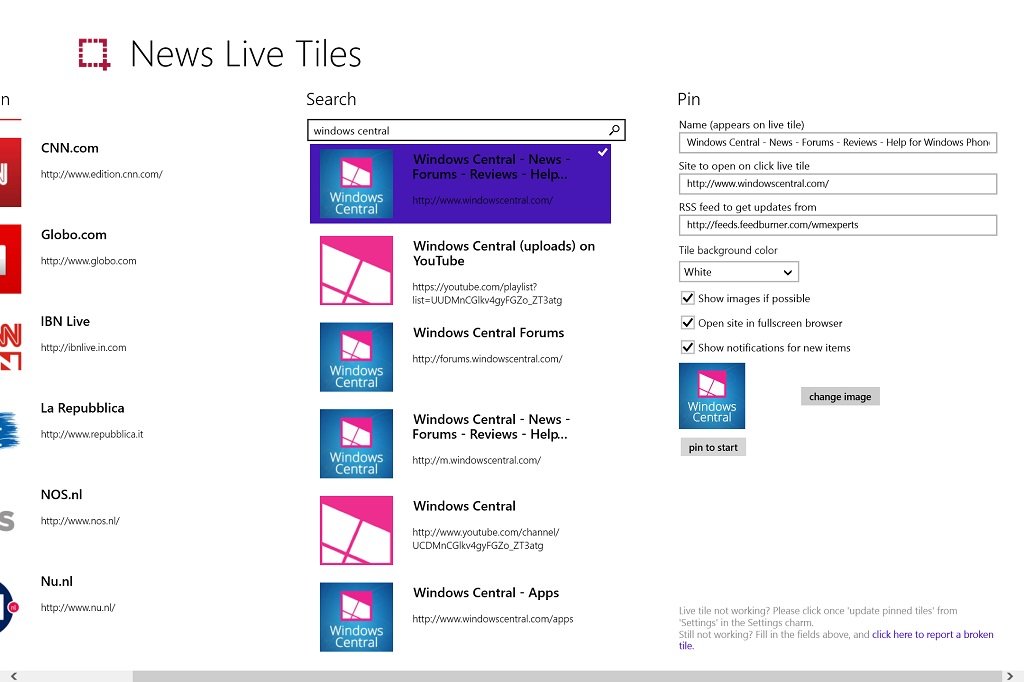Image resolution: width=1024 pixels, height=682 pixels.
Task: Click the Pin panel tile preview image
Action: [712, 396]
